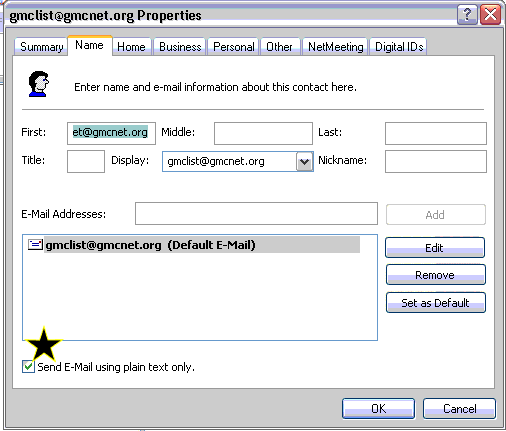Click the Edit button
This screenshot has height=431, width=506.
click(435, 248)
